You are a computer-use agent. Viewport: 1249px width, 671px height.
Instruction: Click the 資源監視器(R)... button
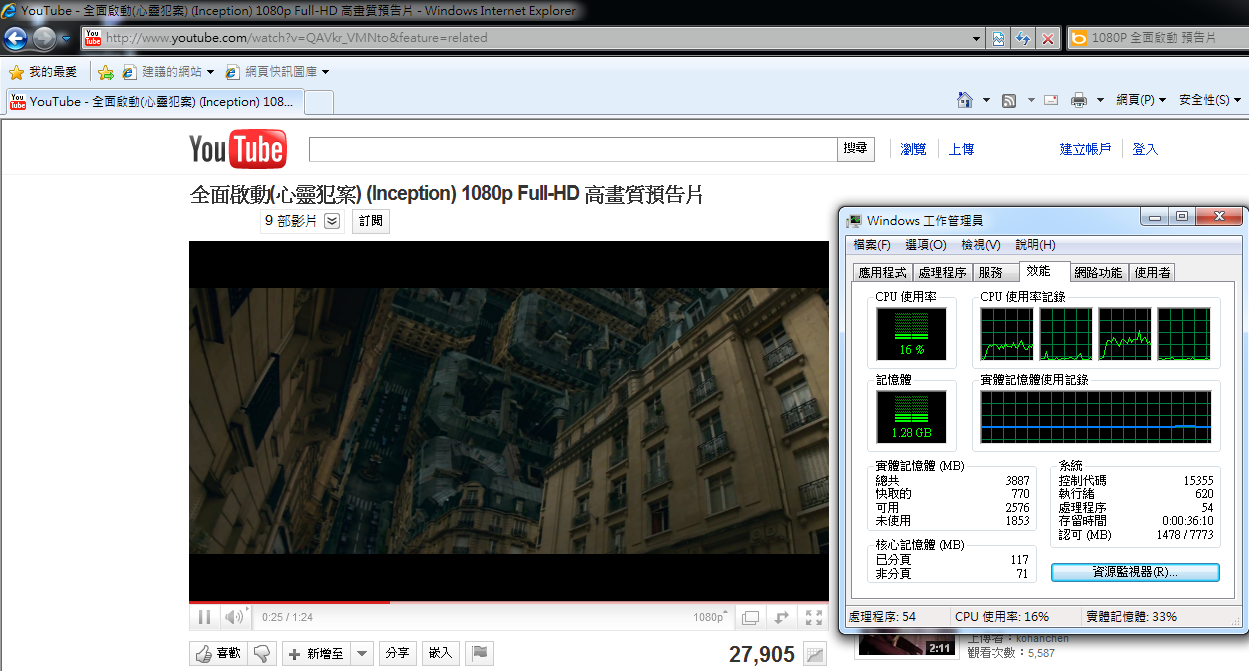(1135, 573)
